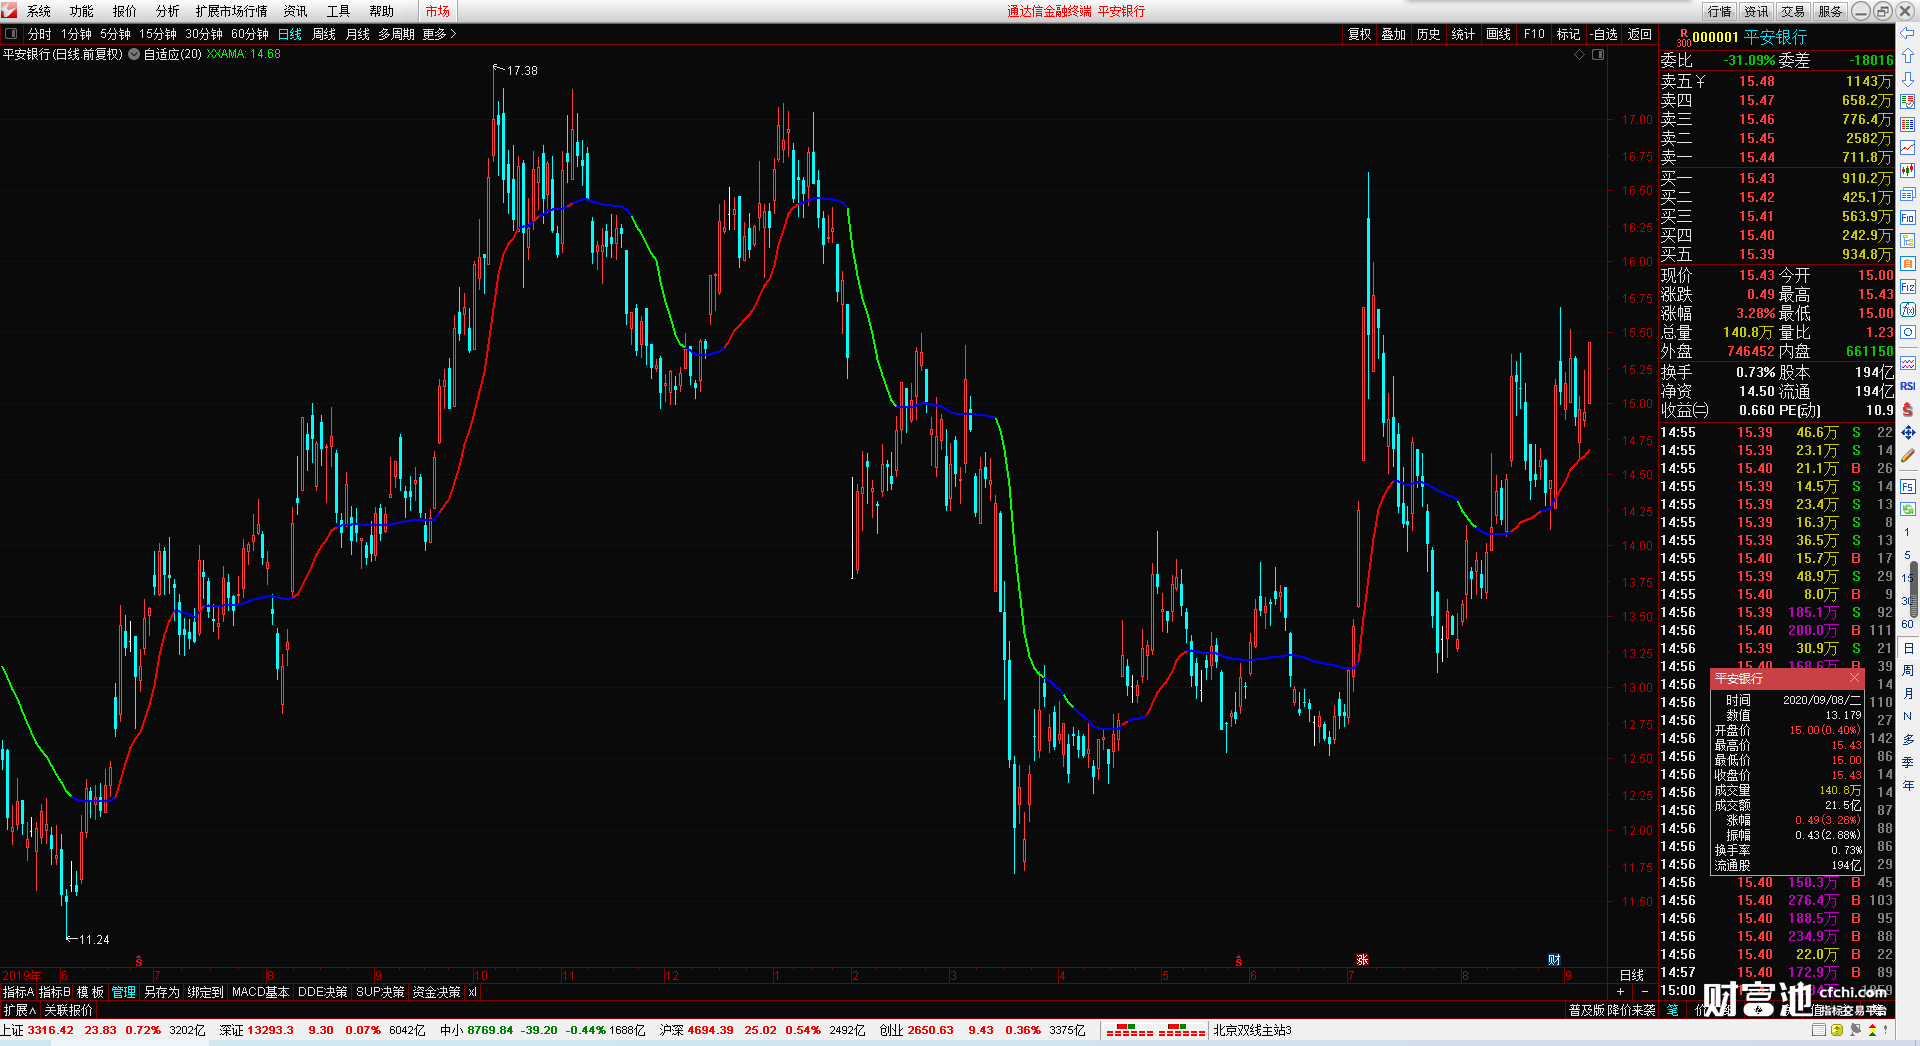Switch to the 周线 period tab
The width and height of the screenshot is (1920, 1046).
pos(324,34)
